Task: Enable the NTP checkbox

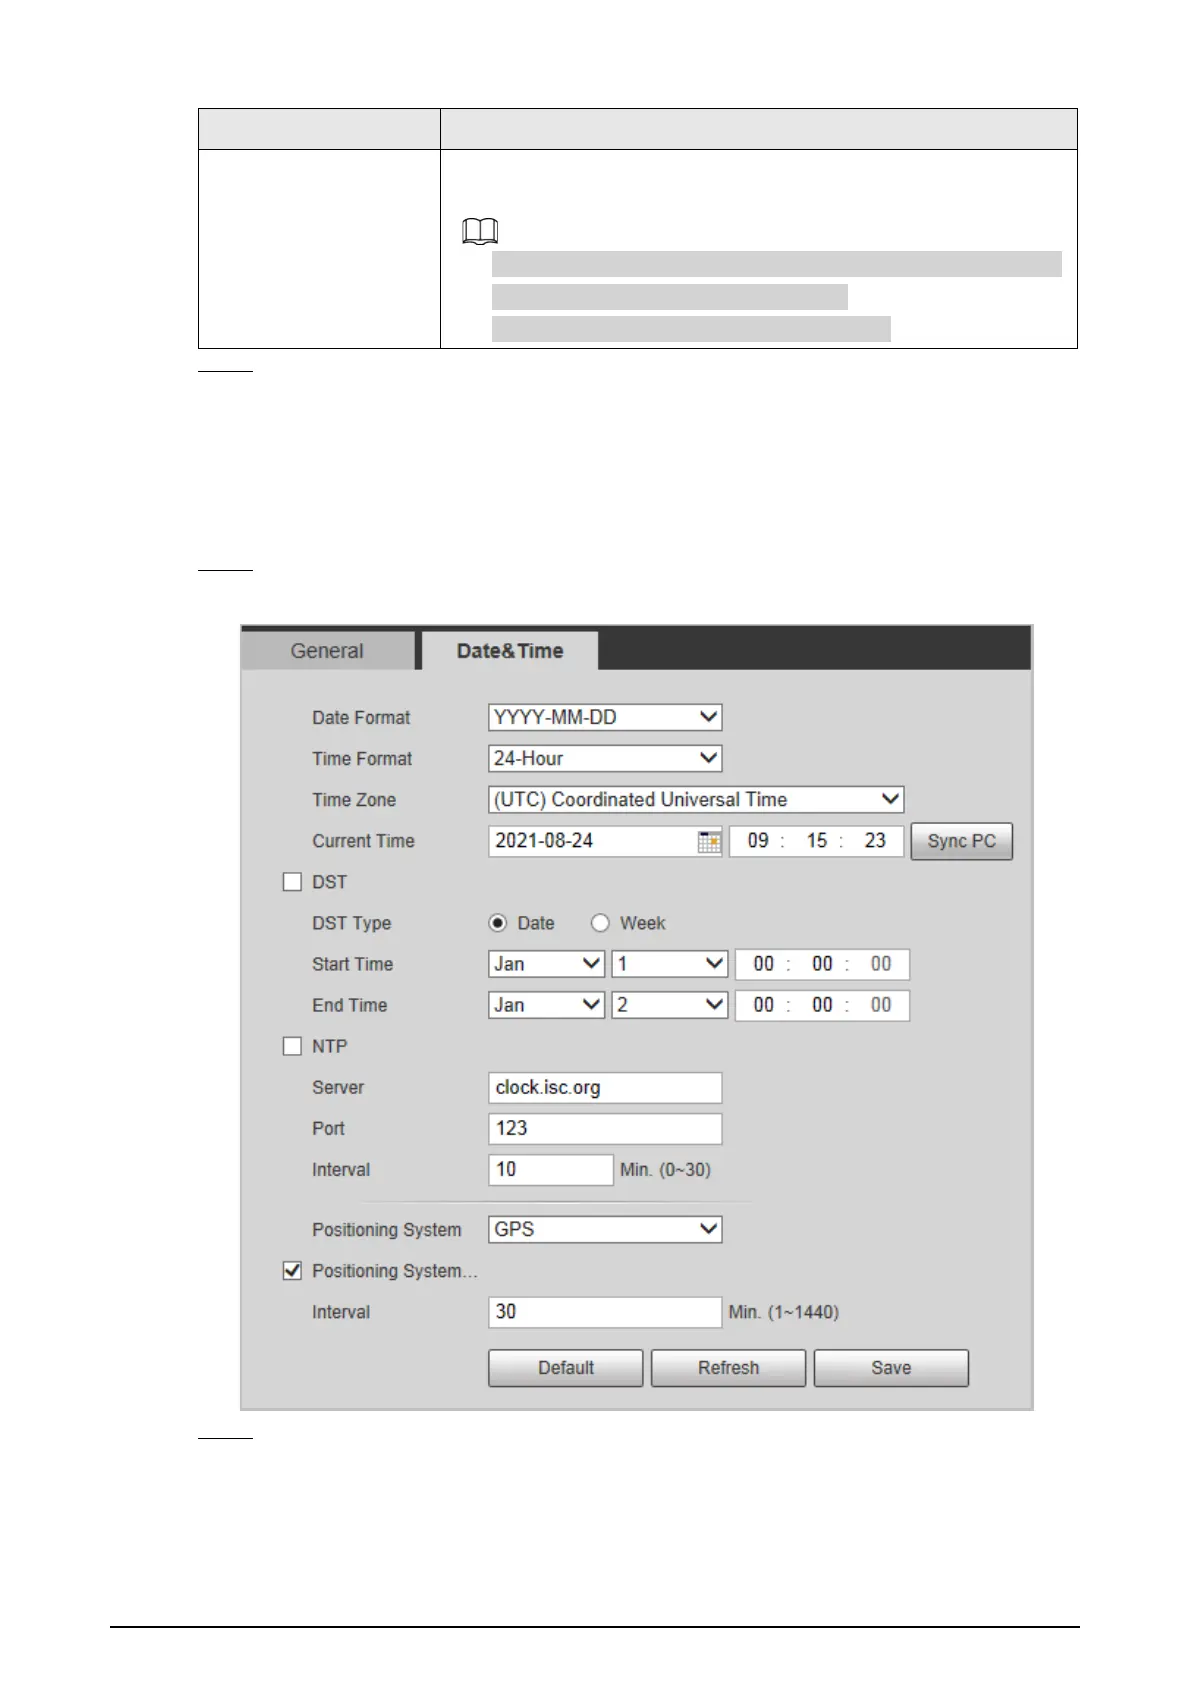Action: (292, 1046)
